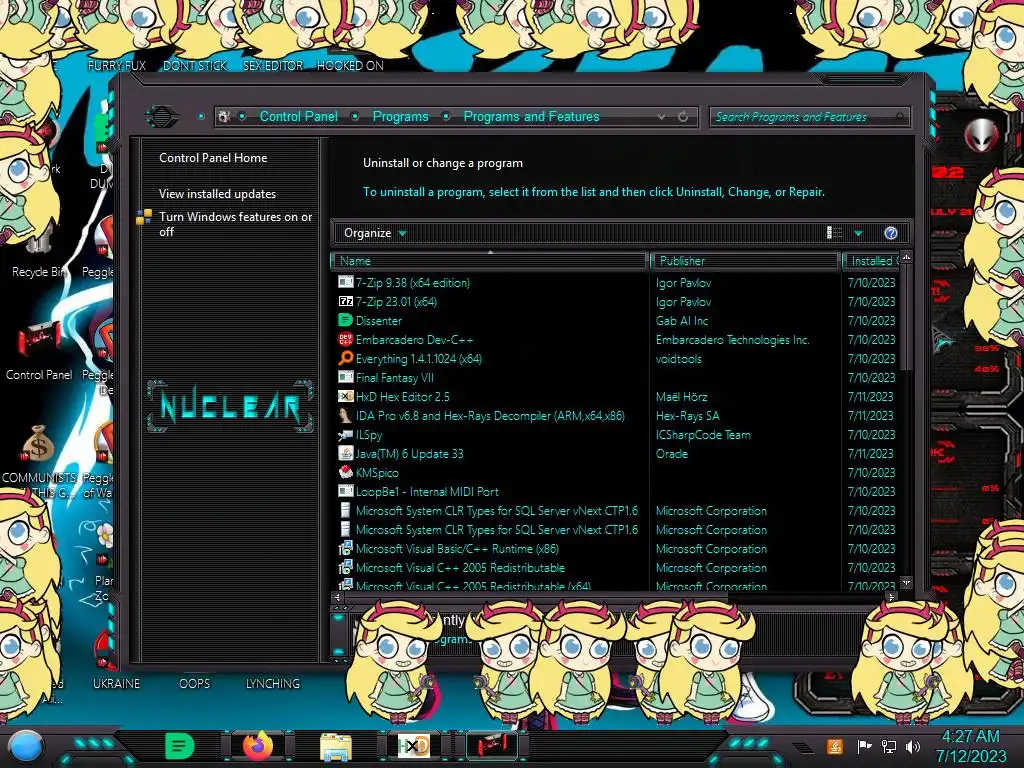Screen dimensions: 1024x768
Task: Click the back navigation orb button
Action: [162, 116]
